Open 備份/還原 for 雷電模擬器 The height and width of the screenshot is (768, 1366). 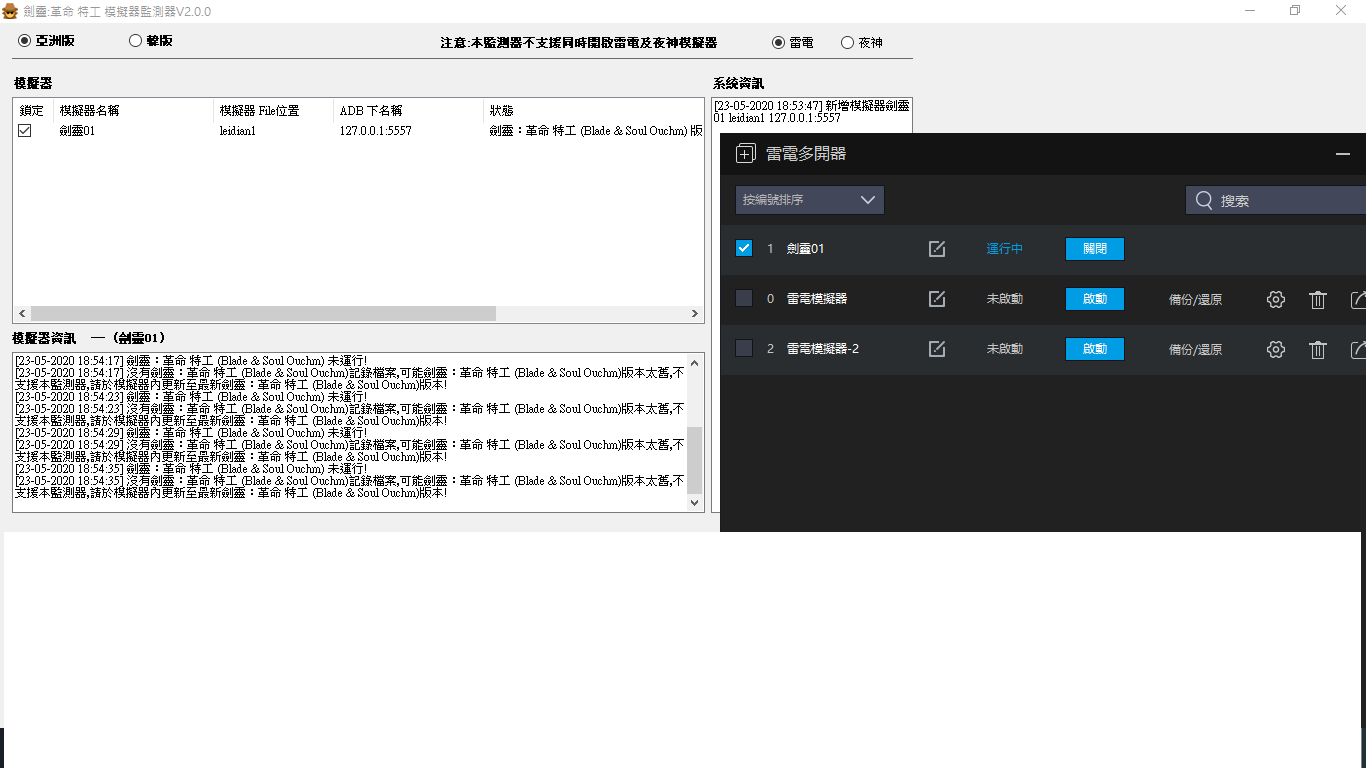(1195, 299)
